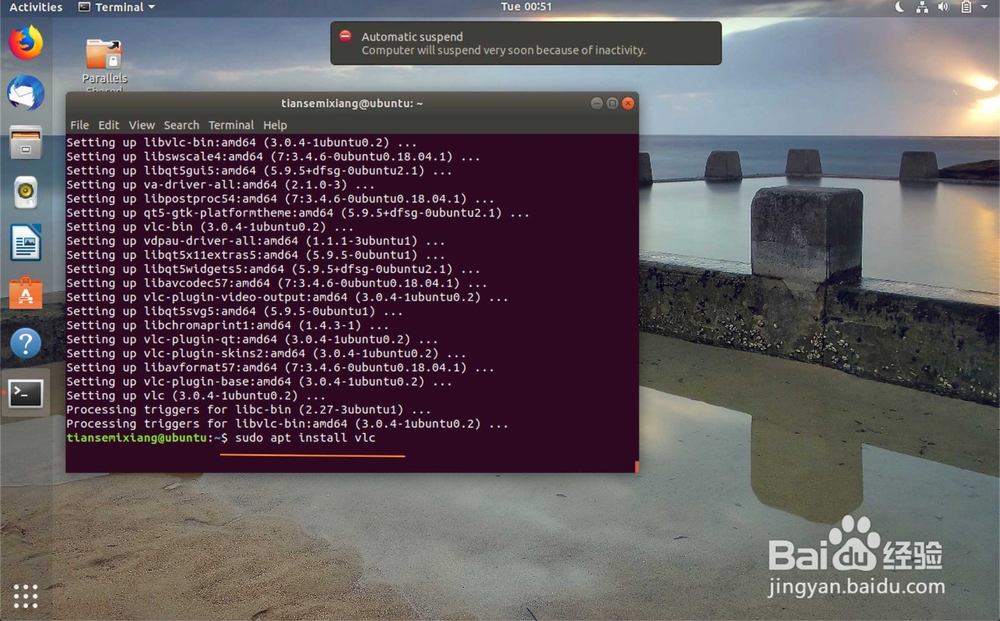Open the Help menu in Terminal
Image resolution: width=1000 pixels, height=621 pixels.
click(x=275, y=125)
